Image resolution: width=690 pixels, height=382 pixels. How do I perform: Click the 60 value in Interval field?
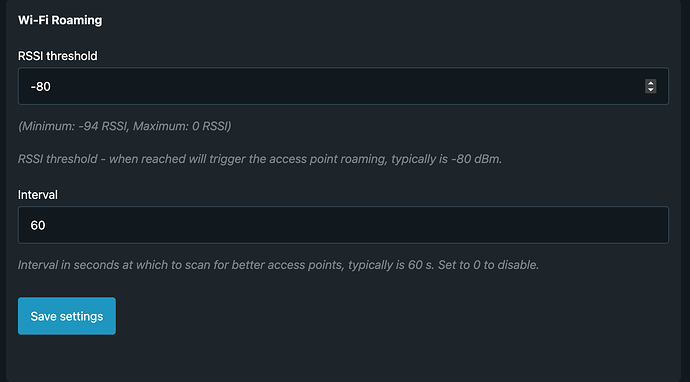tap(38, 225)
